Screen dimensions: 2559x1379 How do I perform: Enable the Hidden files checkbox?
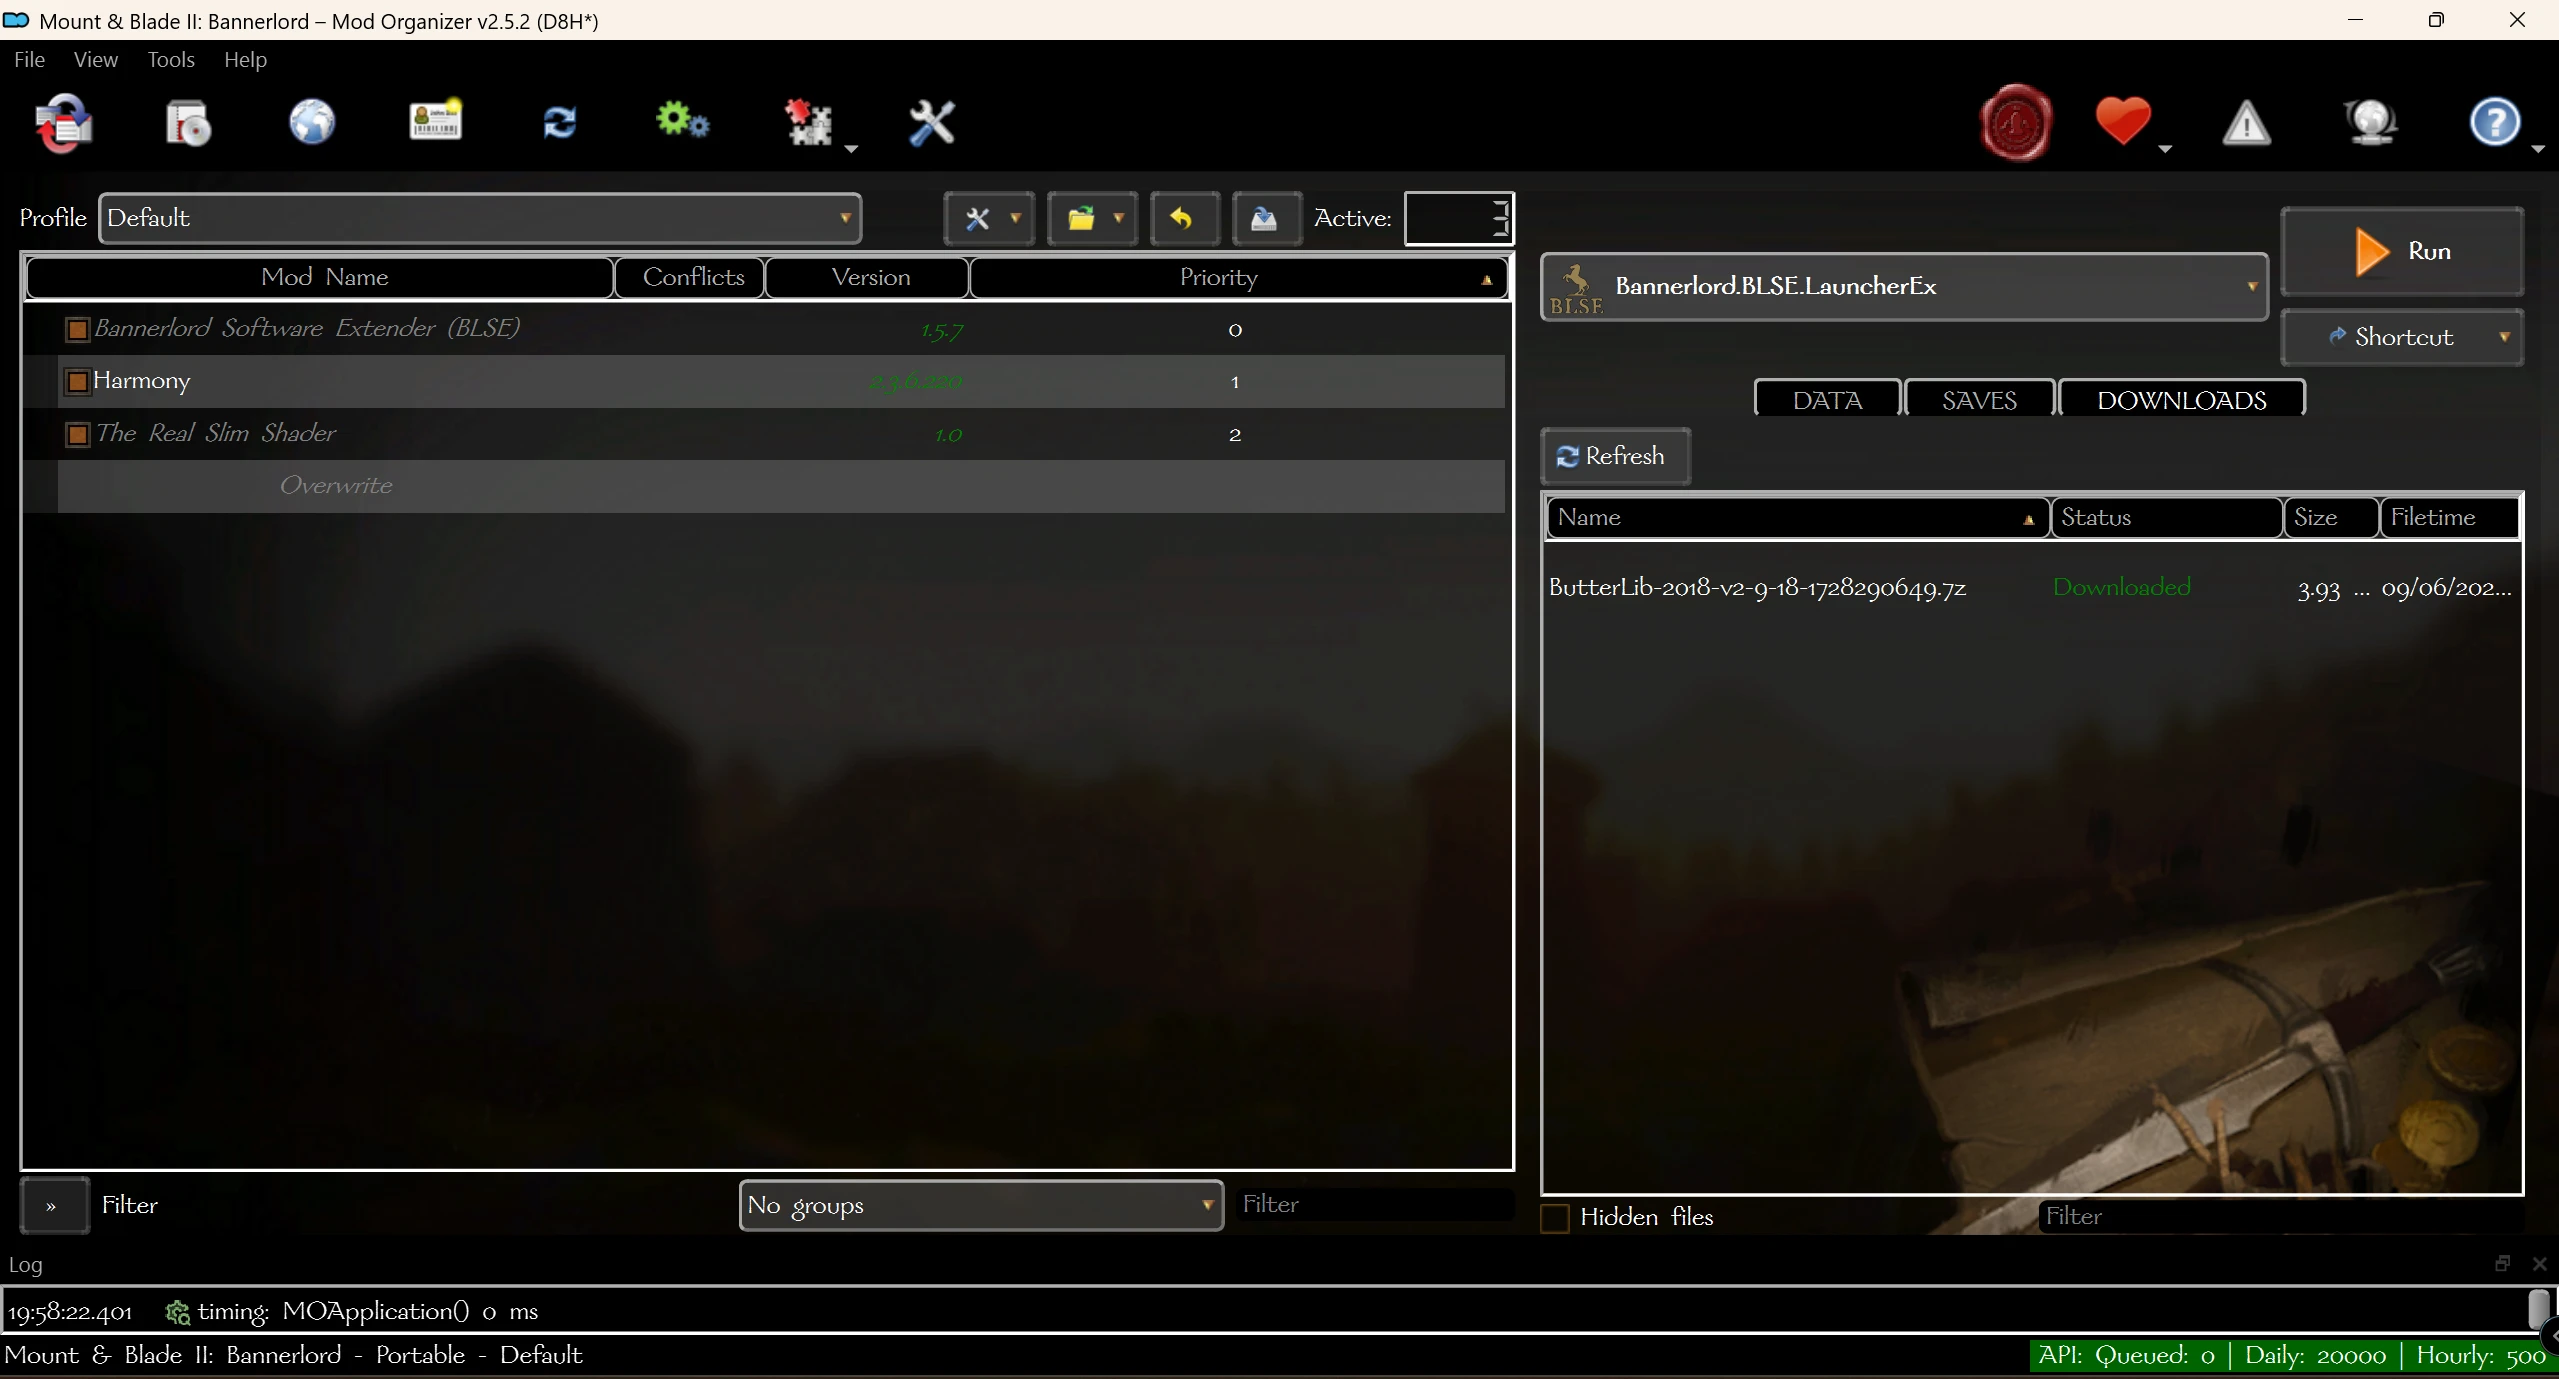(1555, 1218)
